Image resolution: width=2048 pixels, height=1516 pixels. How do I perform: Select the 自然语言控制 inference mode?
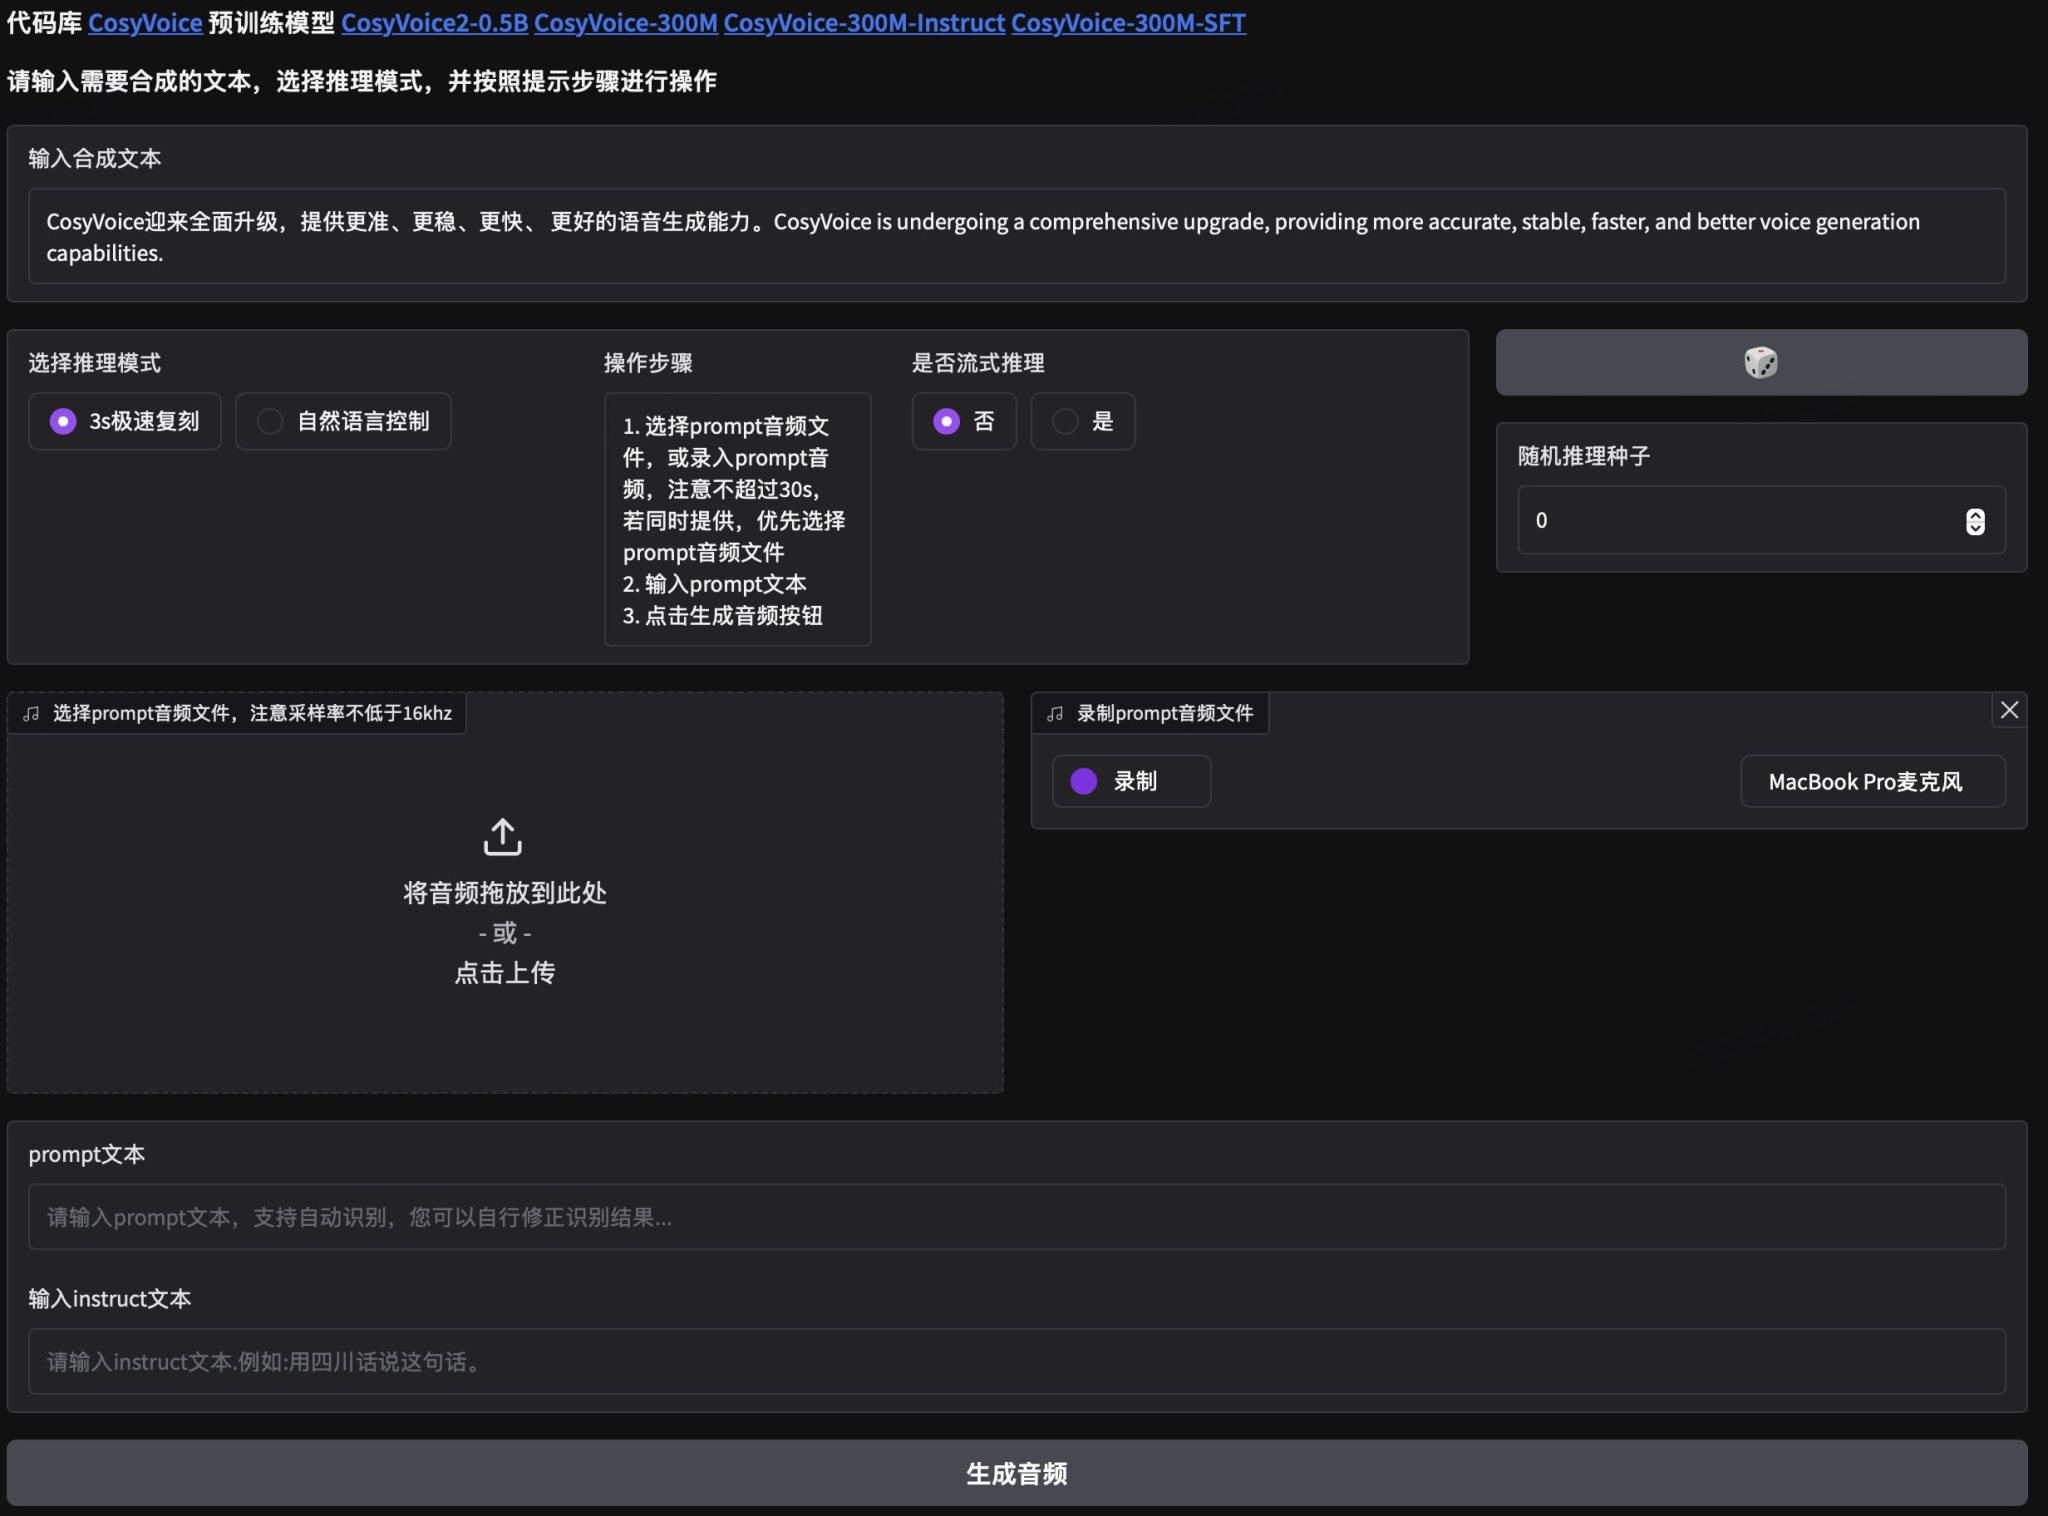[270, 421]
